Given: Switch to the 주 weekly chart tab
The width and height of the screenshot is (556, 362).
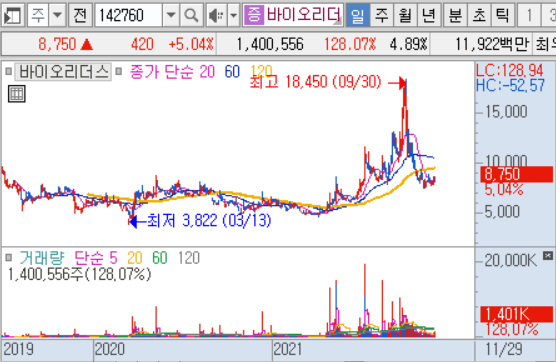Looking at the screenshot, I should click(382, 15).
